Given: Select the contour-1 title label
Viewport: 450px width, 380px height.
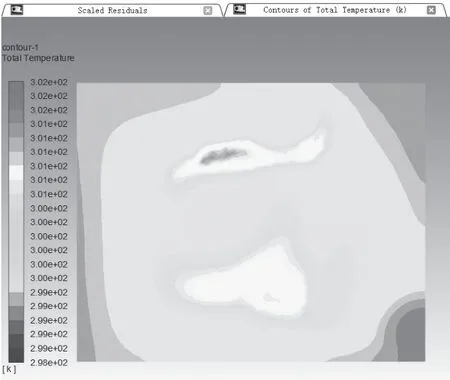Looking at the screenshot, I should click(x=20, y=47).
